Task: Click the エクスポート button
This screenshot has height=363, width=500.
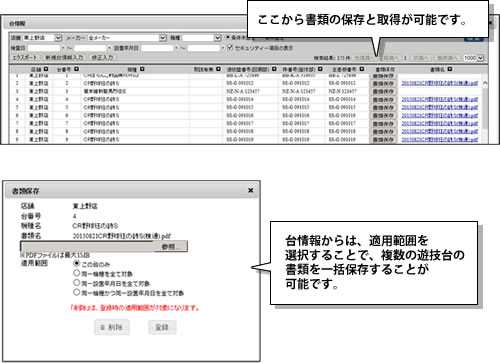Action: coord(25,58)
